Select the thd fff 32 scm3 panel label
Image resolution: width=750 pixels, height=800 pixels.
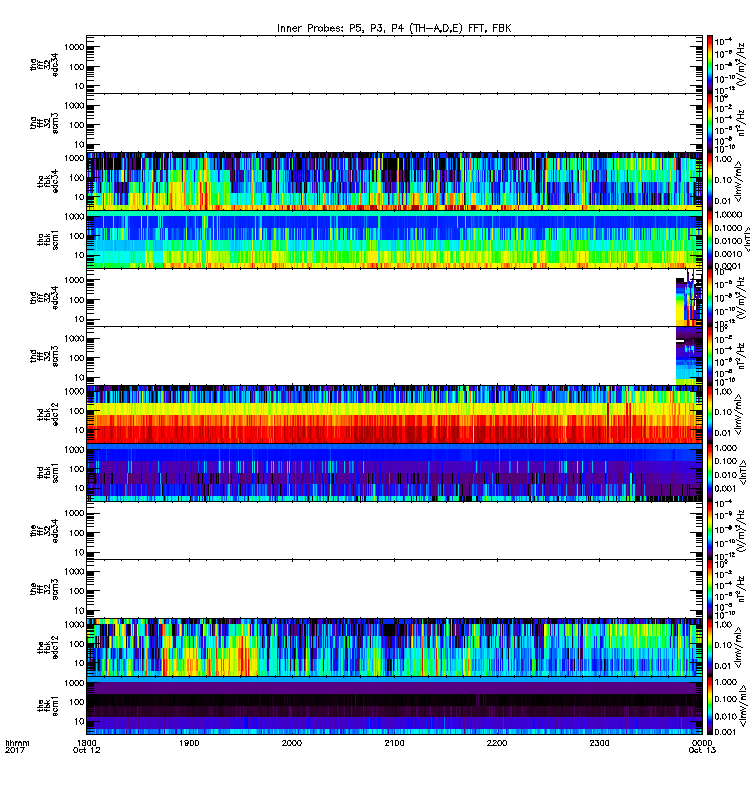[x=44, y=356]
